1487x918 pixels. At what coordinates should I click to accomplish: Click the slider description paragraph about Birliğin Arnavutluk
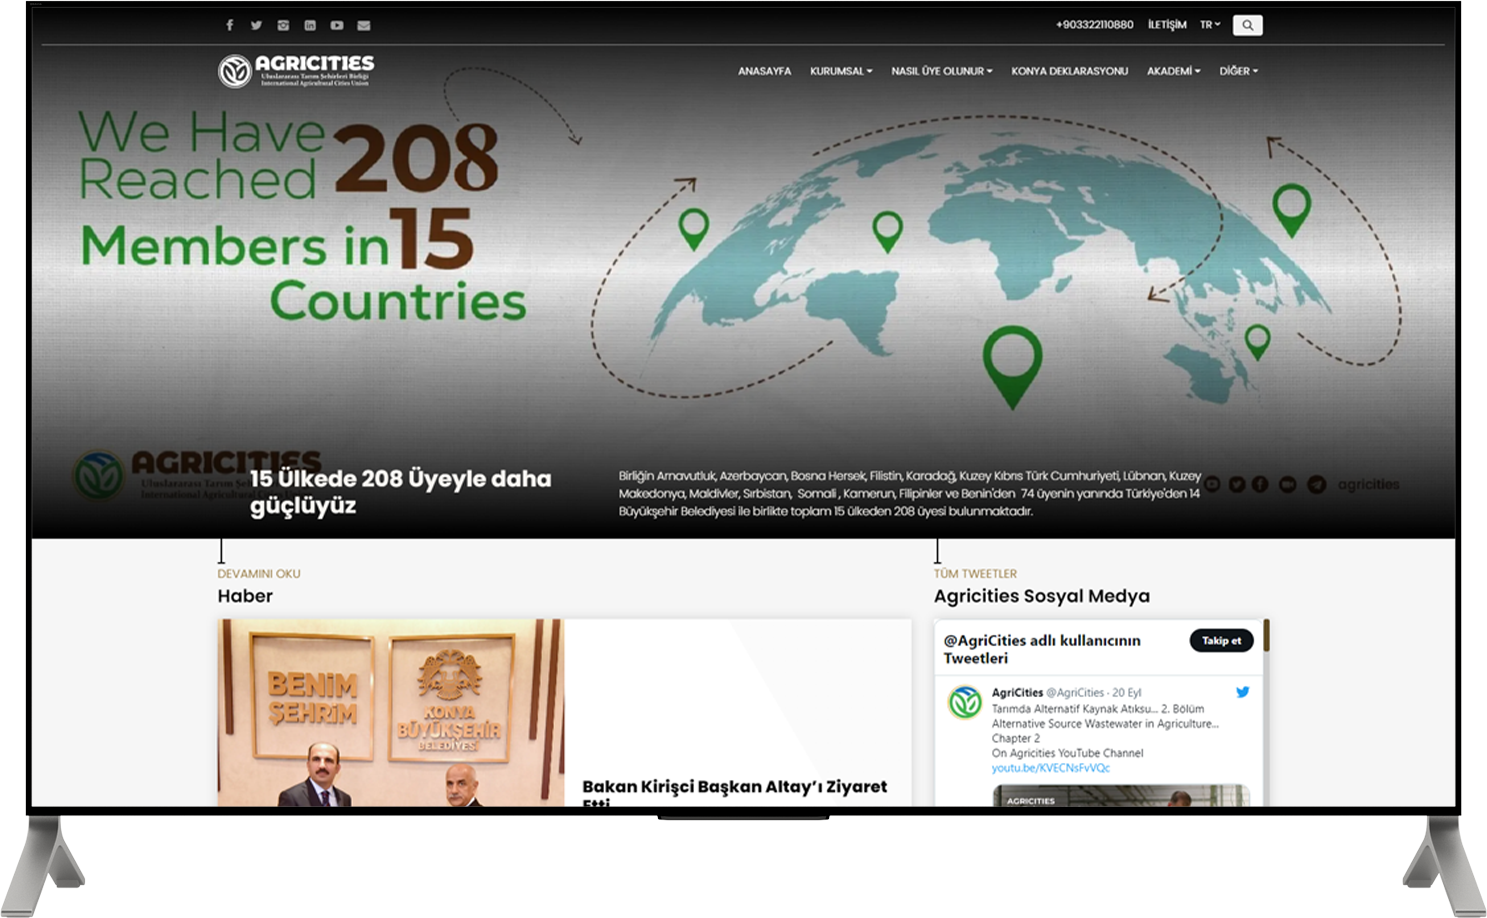pos(910,493)
